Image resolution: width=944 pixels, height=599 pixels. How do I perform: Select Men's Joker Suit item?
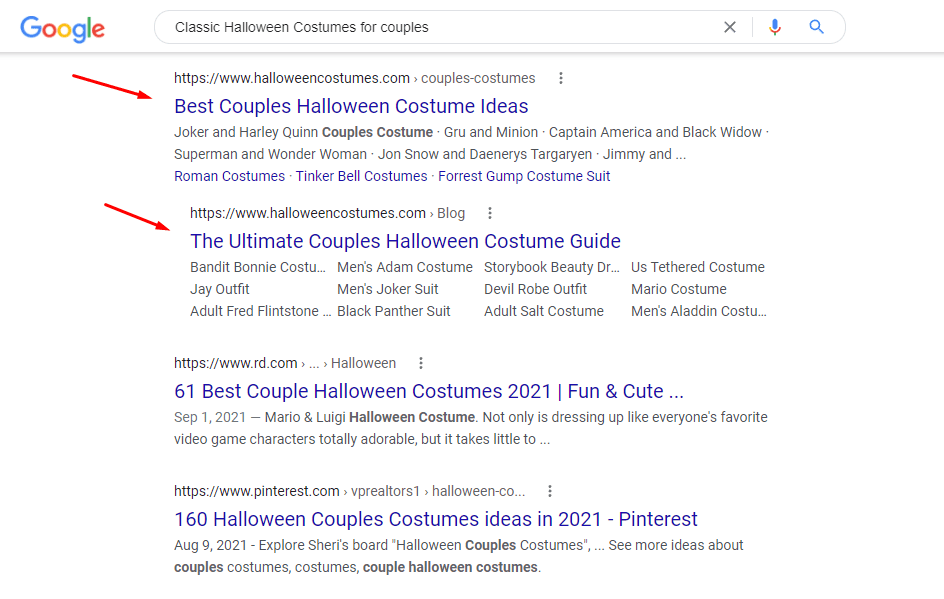click(388, 290)
